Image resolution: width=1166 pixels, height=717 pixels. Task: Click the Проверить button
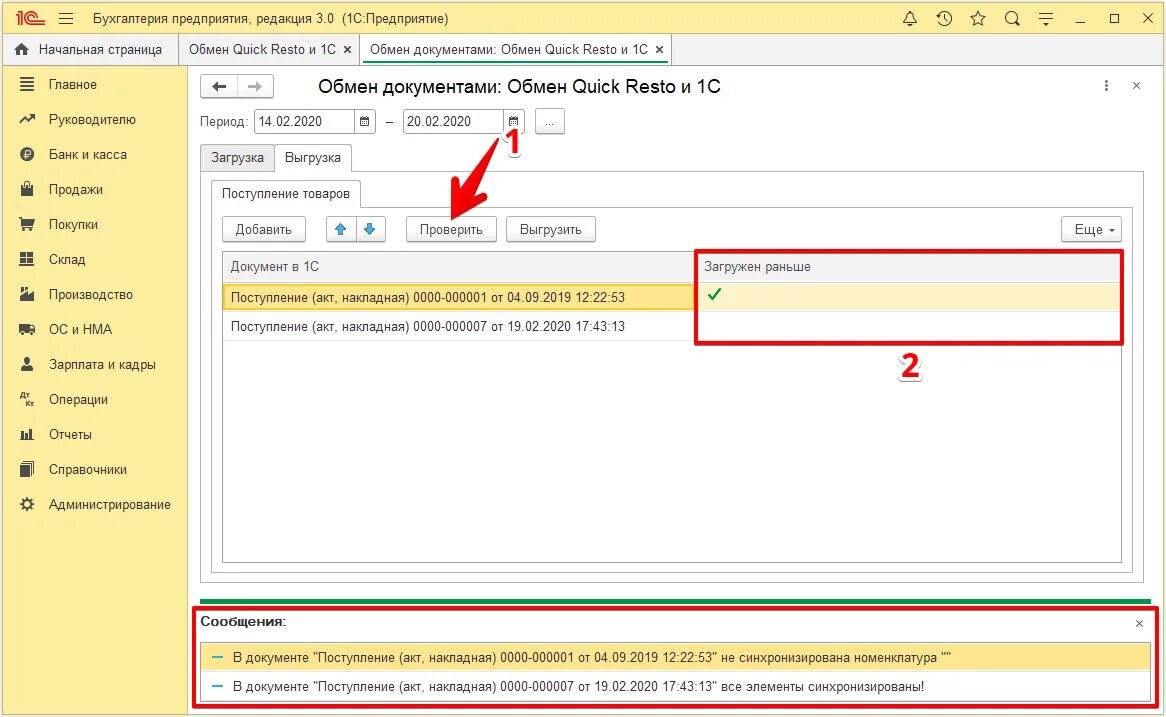pos(451,230)
